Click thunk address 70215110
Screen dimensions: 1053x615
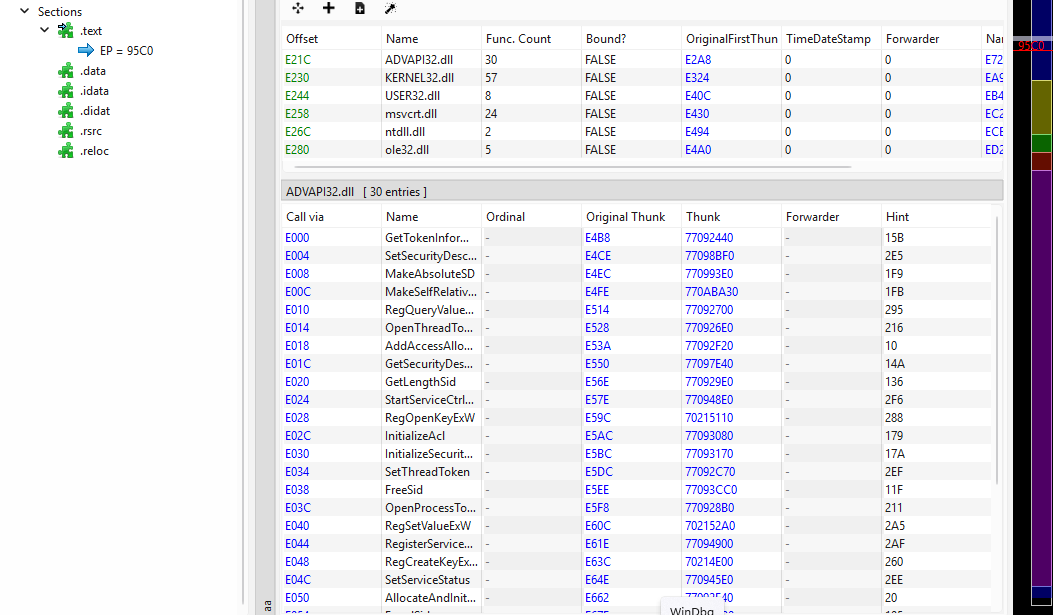[x=709, y=418]
